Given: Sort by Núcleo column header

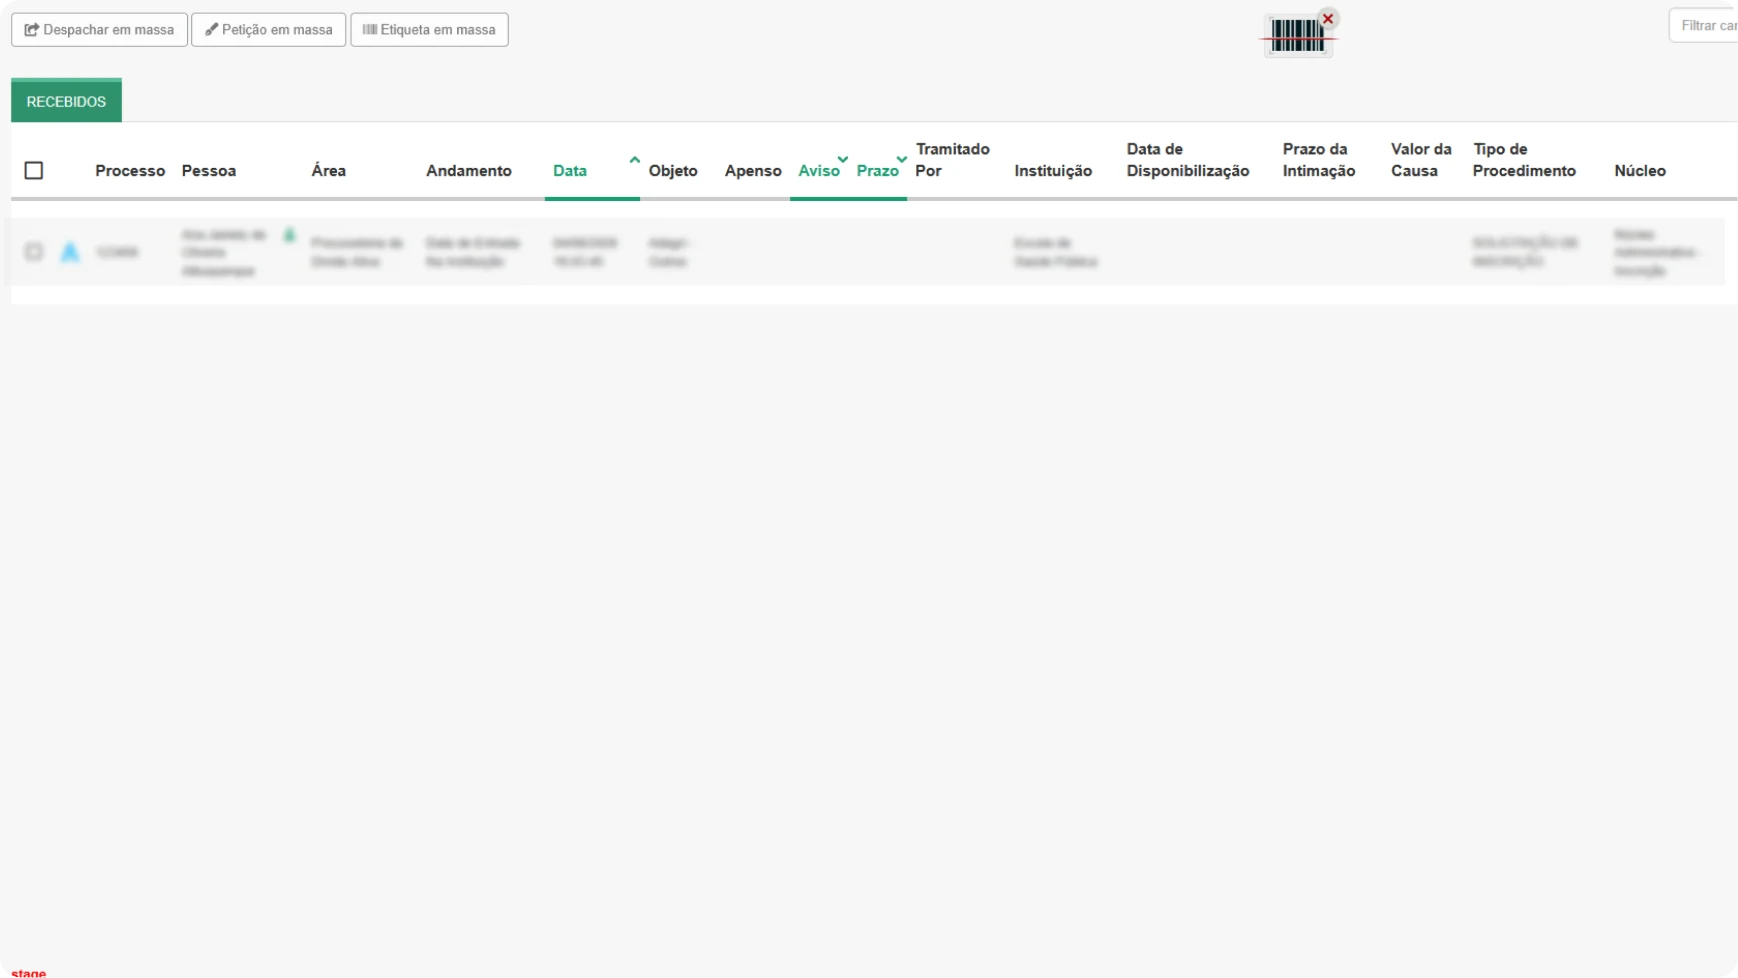Looking at the screenshot, I should click(1640, 171).
